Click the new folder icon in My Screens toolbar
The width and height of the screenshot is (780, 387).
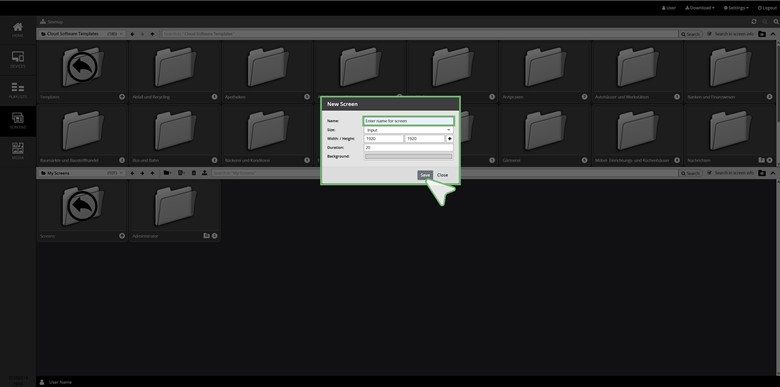pyautogui.click(x=167, y=173)
